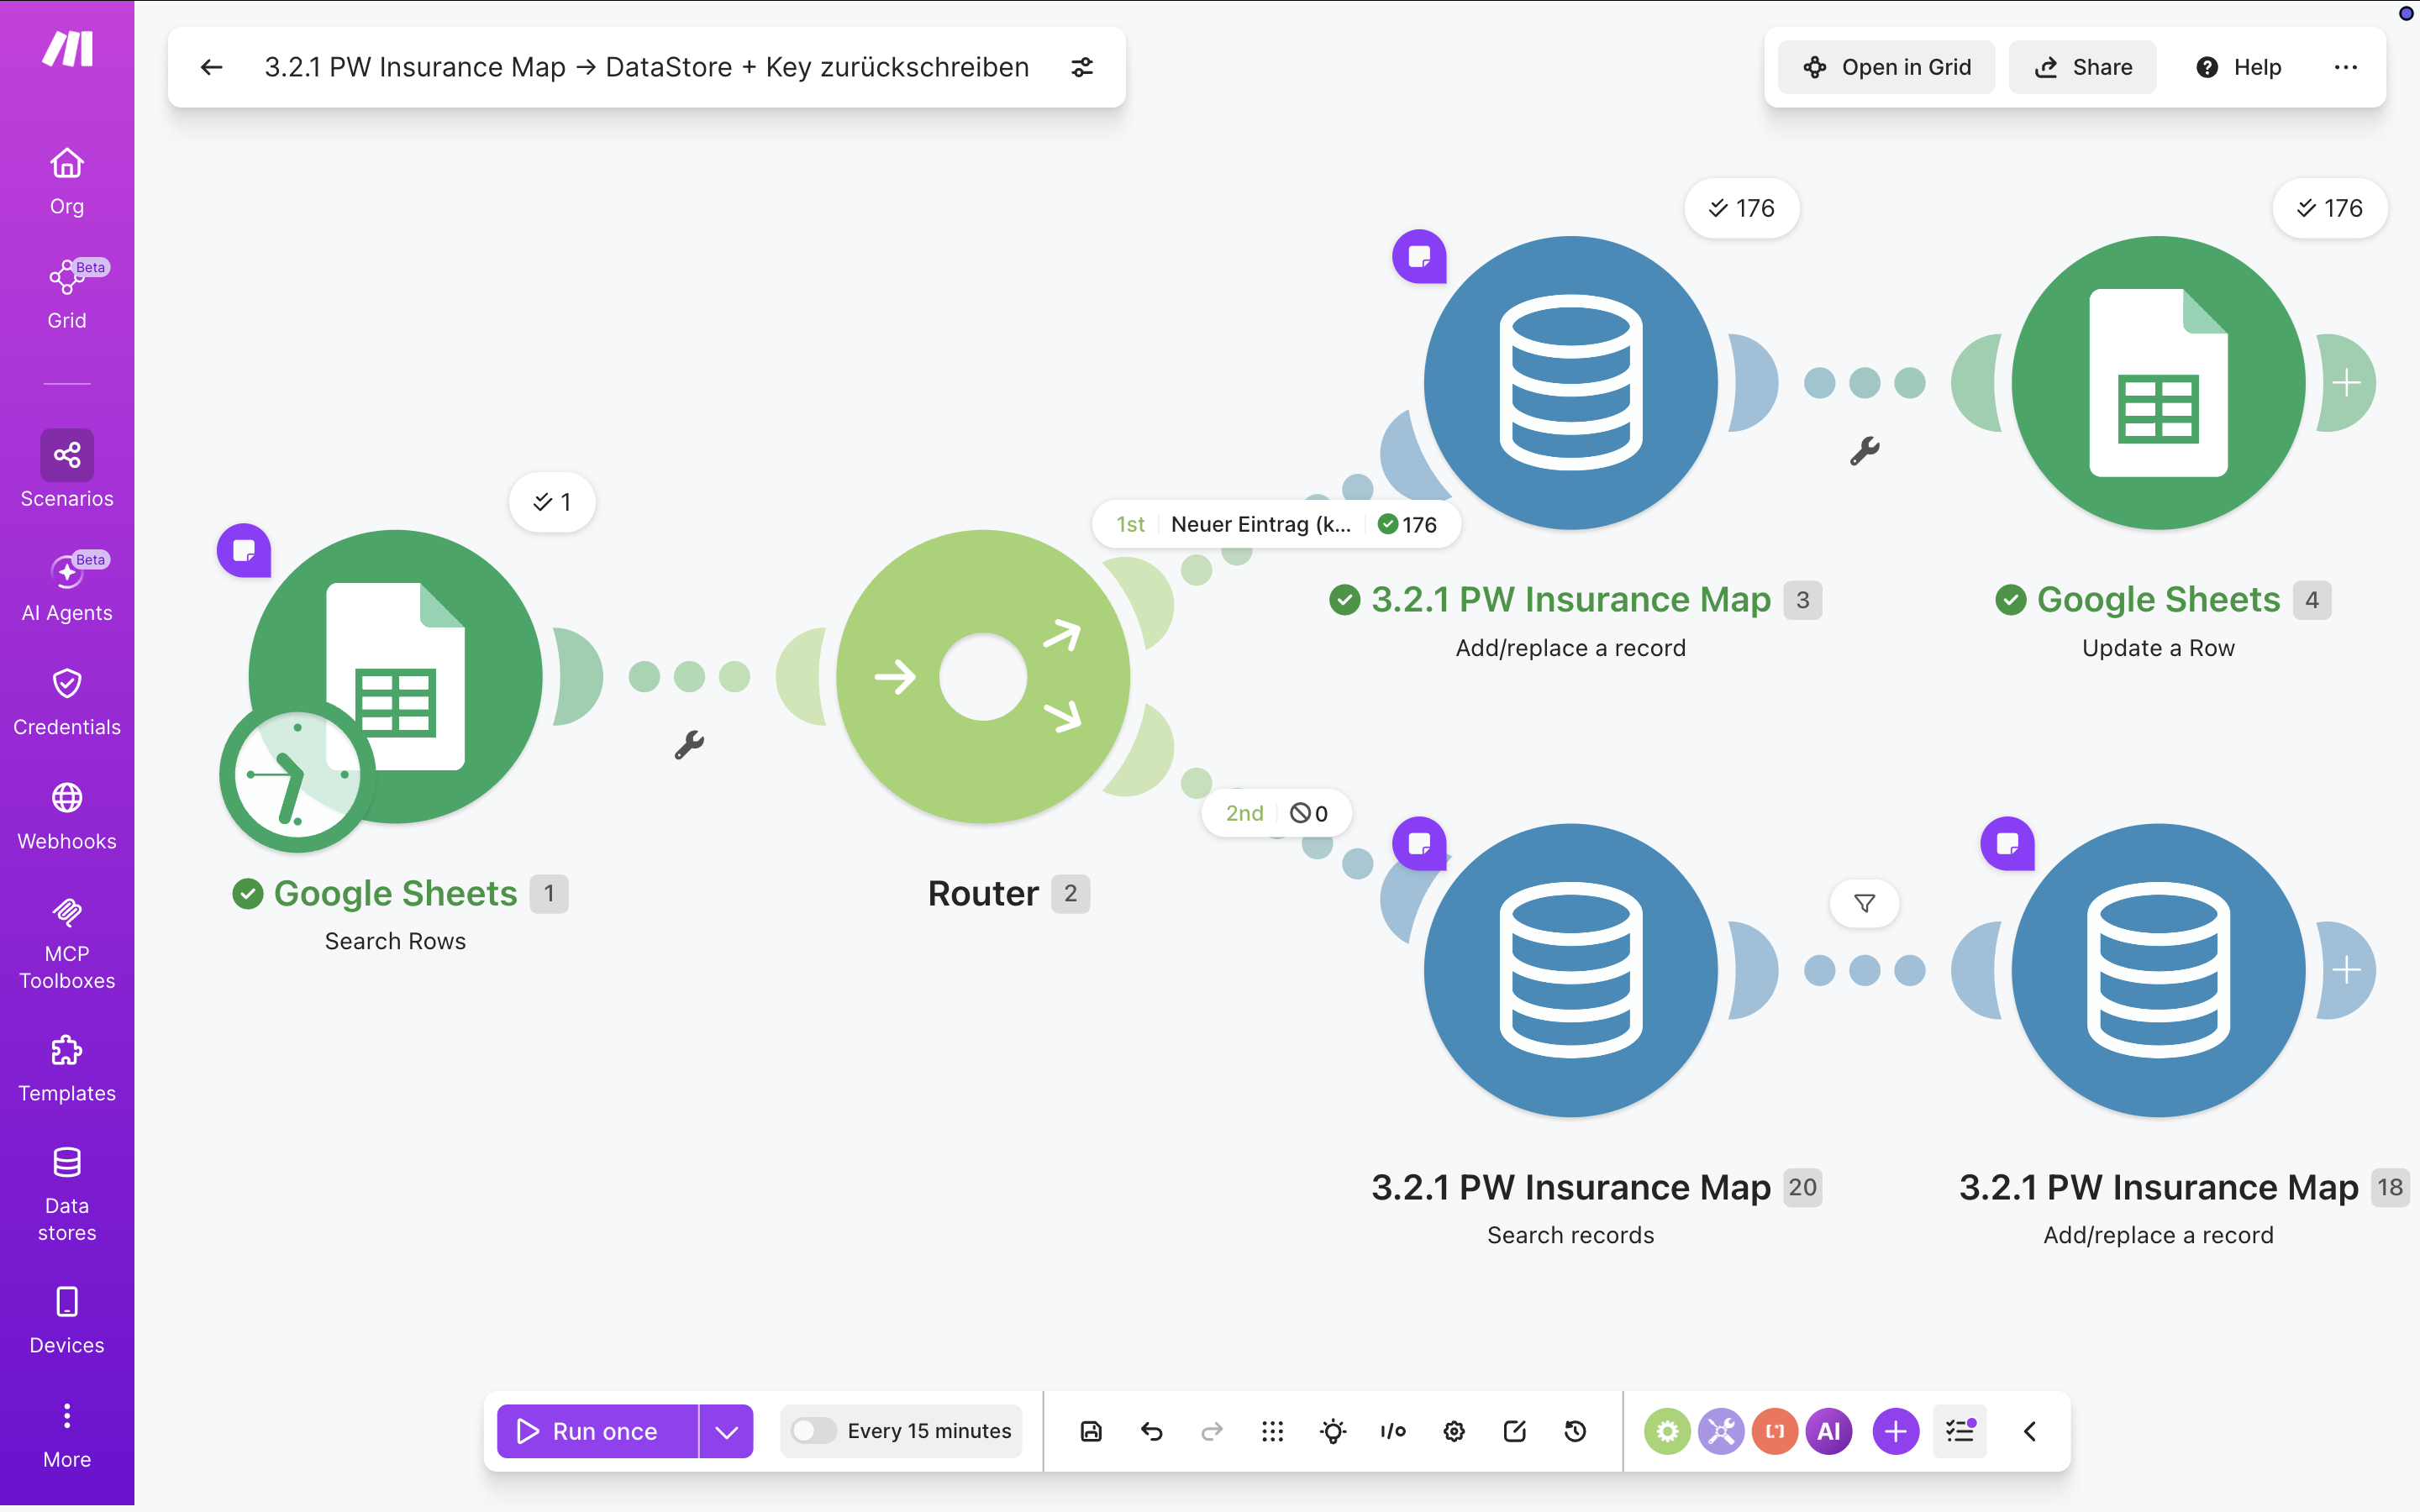Open the 2nd route label

(x=1276, y=813)
